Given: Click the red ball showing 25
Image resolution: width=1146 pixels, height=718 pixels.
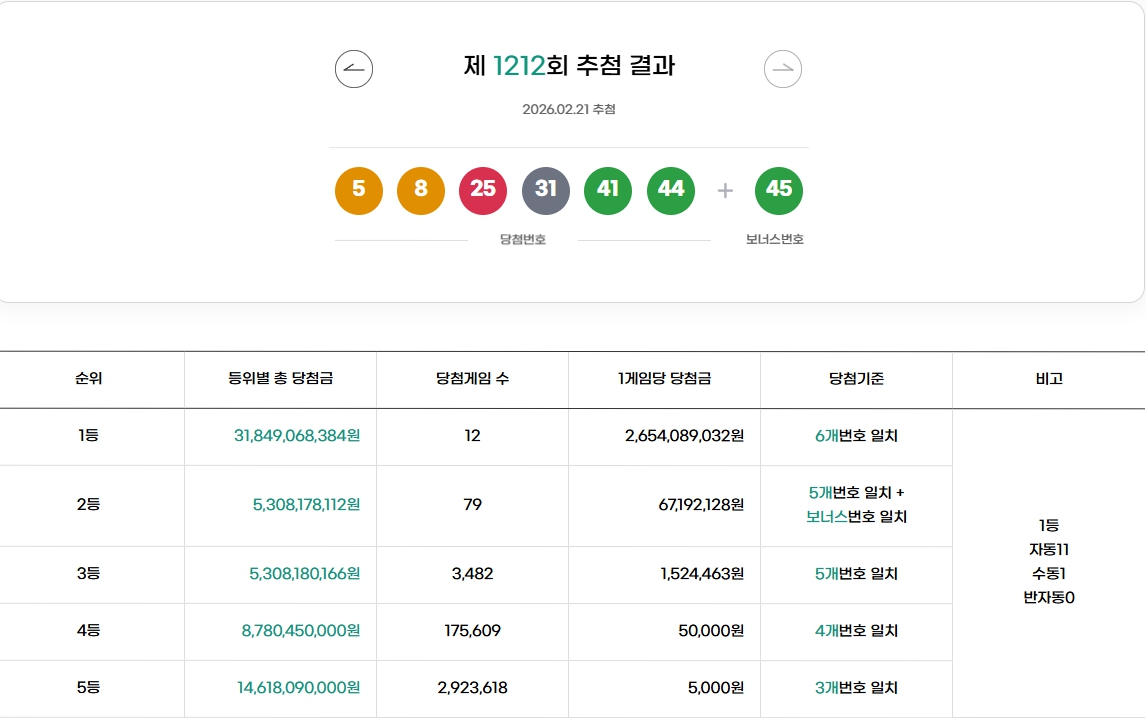Looking at the screenshot, I should tap(483, 190).
